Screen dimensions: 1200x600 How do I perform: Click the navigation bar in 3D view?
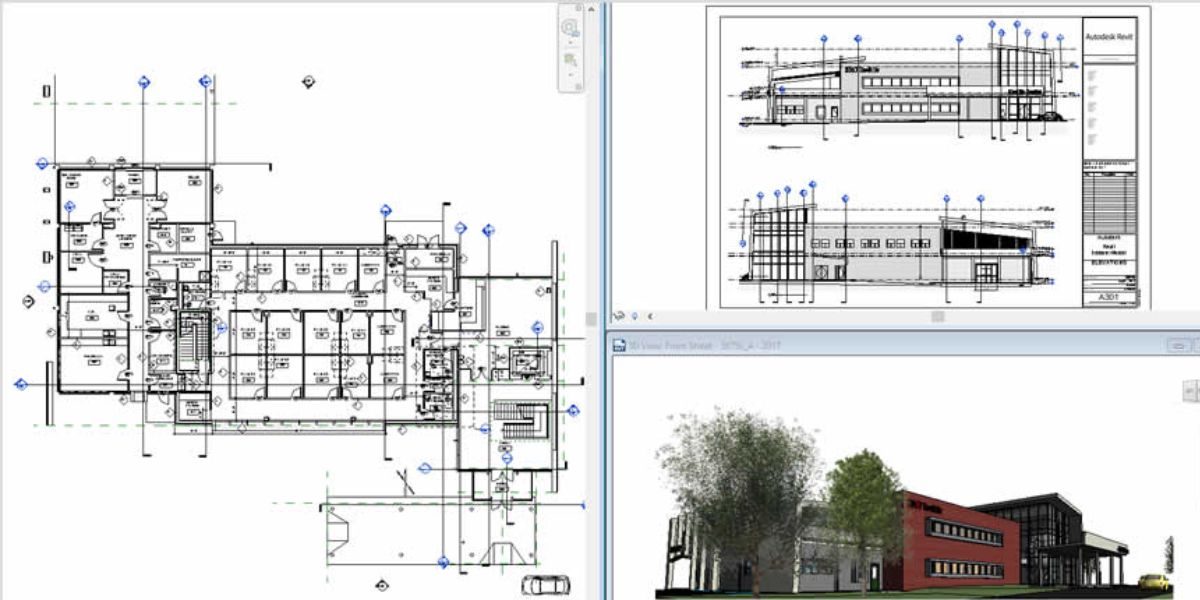coord(1192,390)
